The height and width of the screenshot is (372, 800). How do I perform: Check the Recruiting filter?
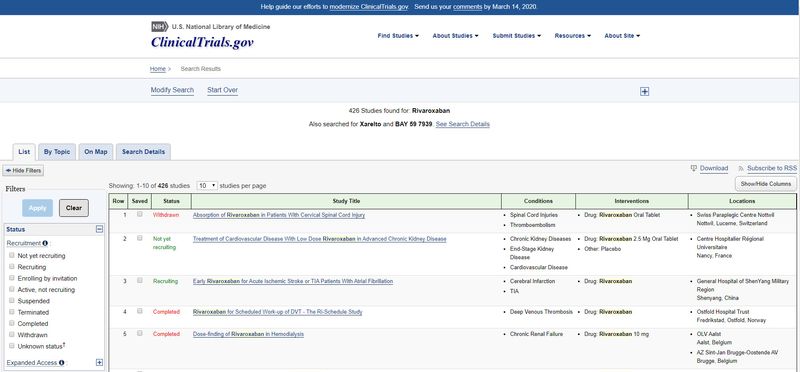(x=12, y=266)
